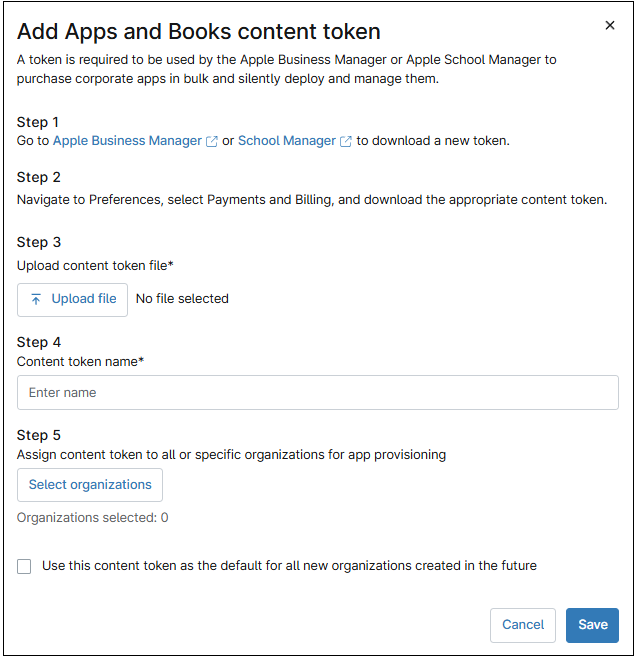Click the 'Use this content token as default' label
Image resolution: width=635 pixels, height=657 pixels.
tap(289, 566)
